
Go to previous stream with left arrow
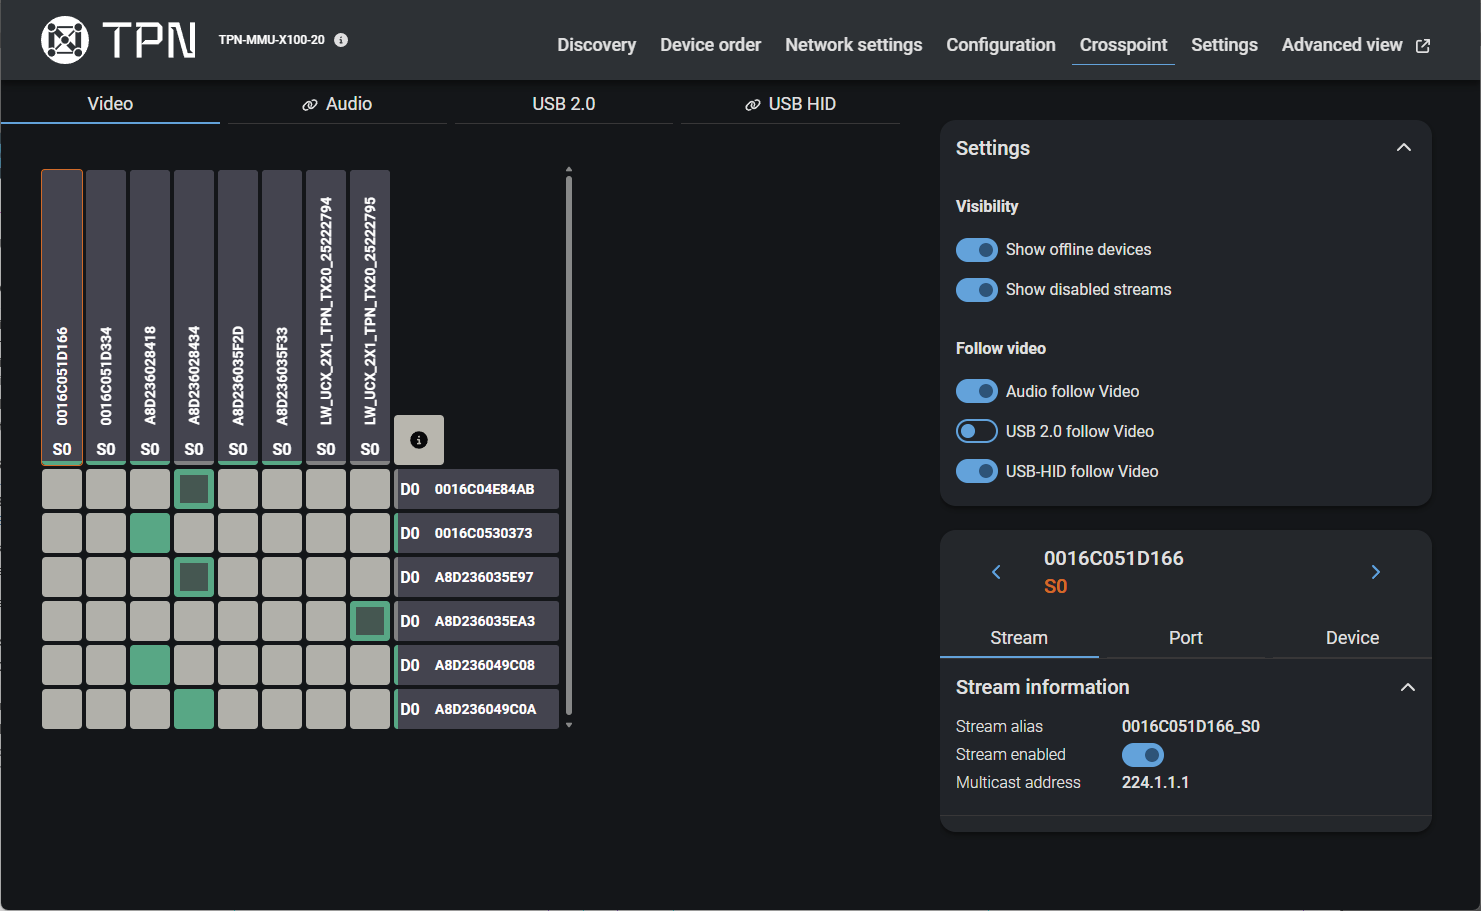[x=996, y=572]
